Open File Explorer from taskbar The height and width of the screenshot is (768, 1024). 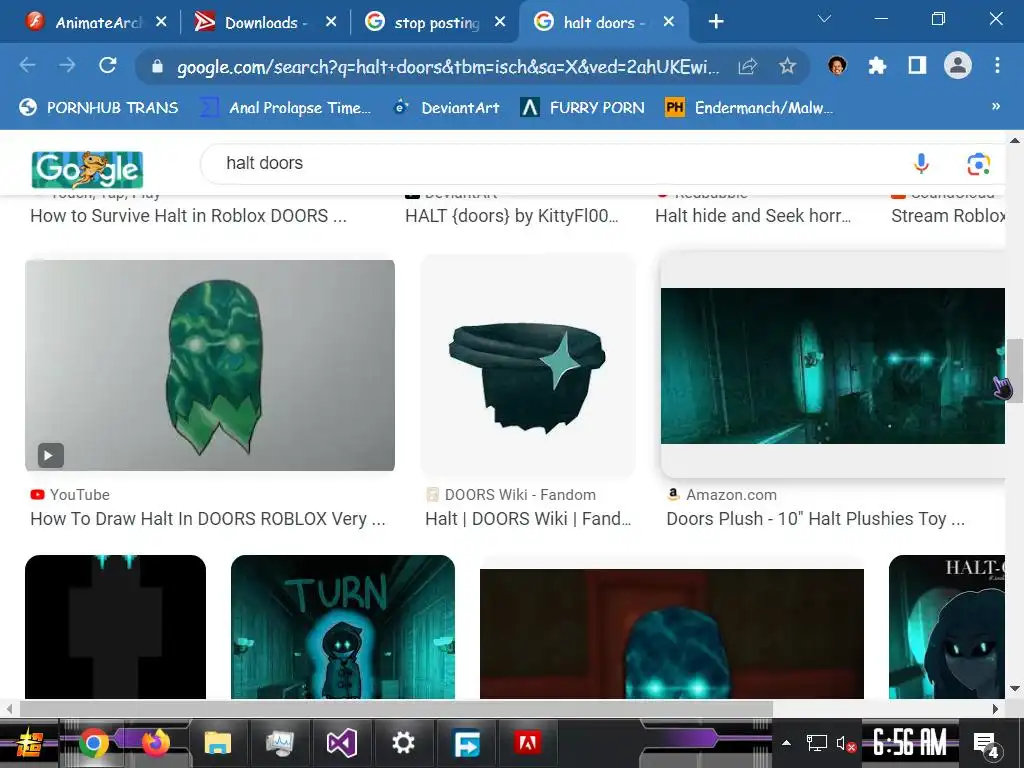217,743
